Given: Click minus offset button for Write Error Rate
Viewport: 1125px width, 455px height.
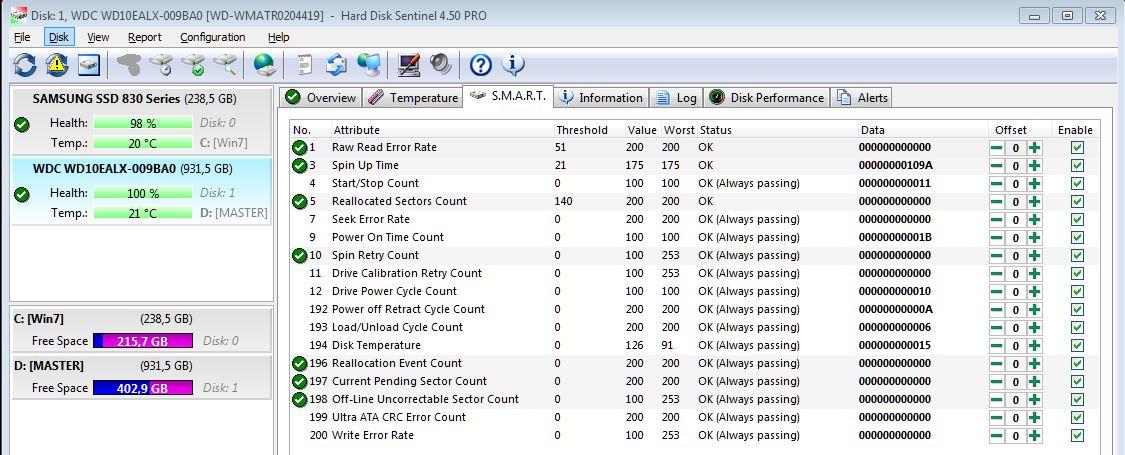Looking at the screenshot, I should (997, 435).
